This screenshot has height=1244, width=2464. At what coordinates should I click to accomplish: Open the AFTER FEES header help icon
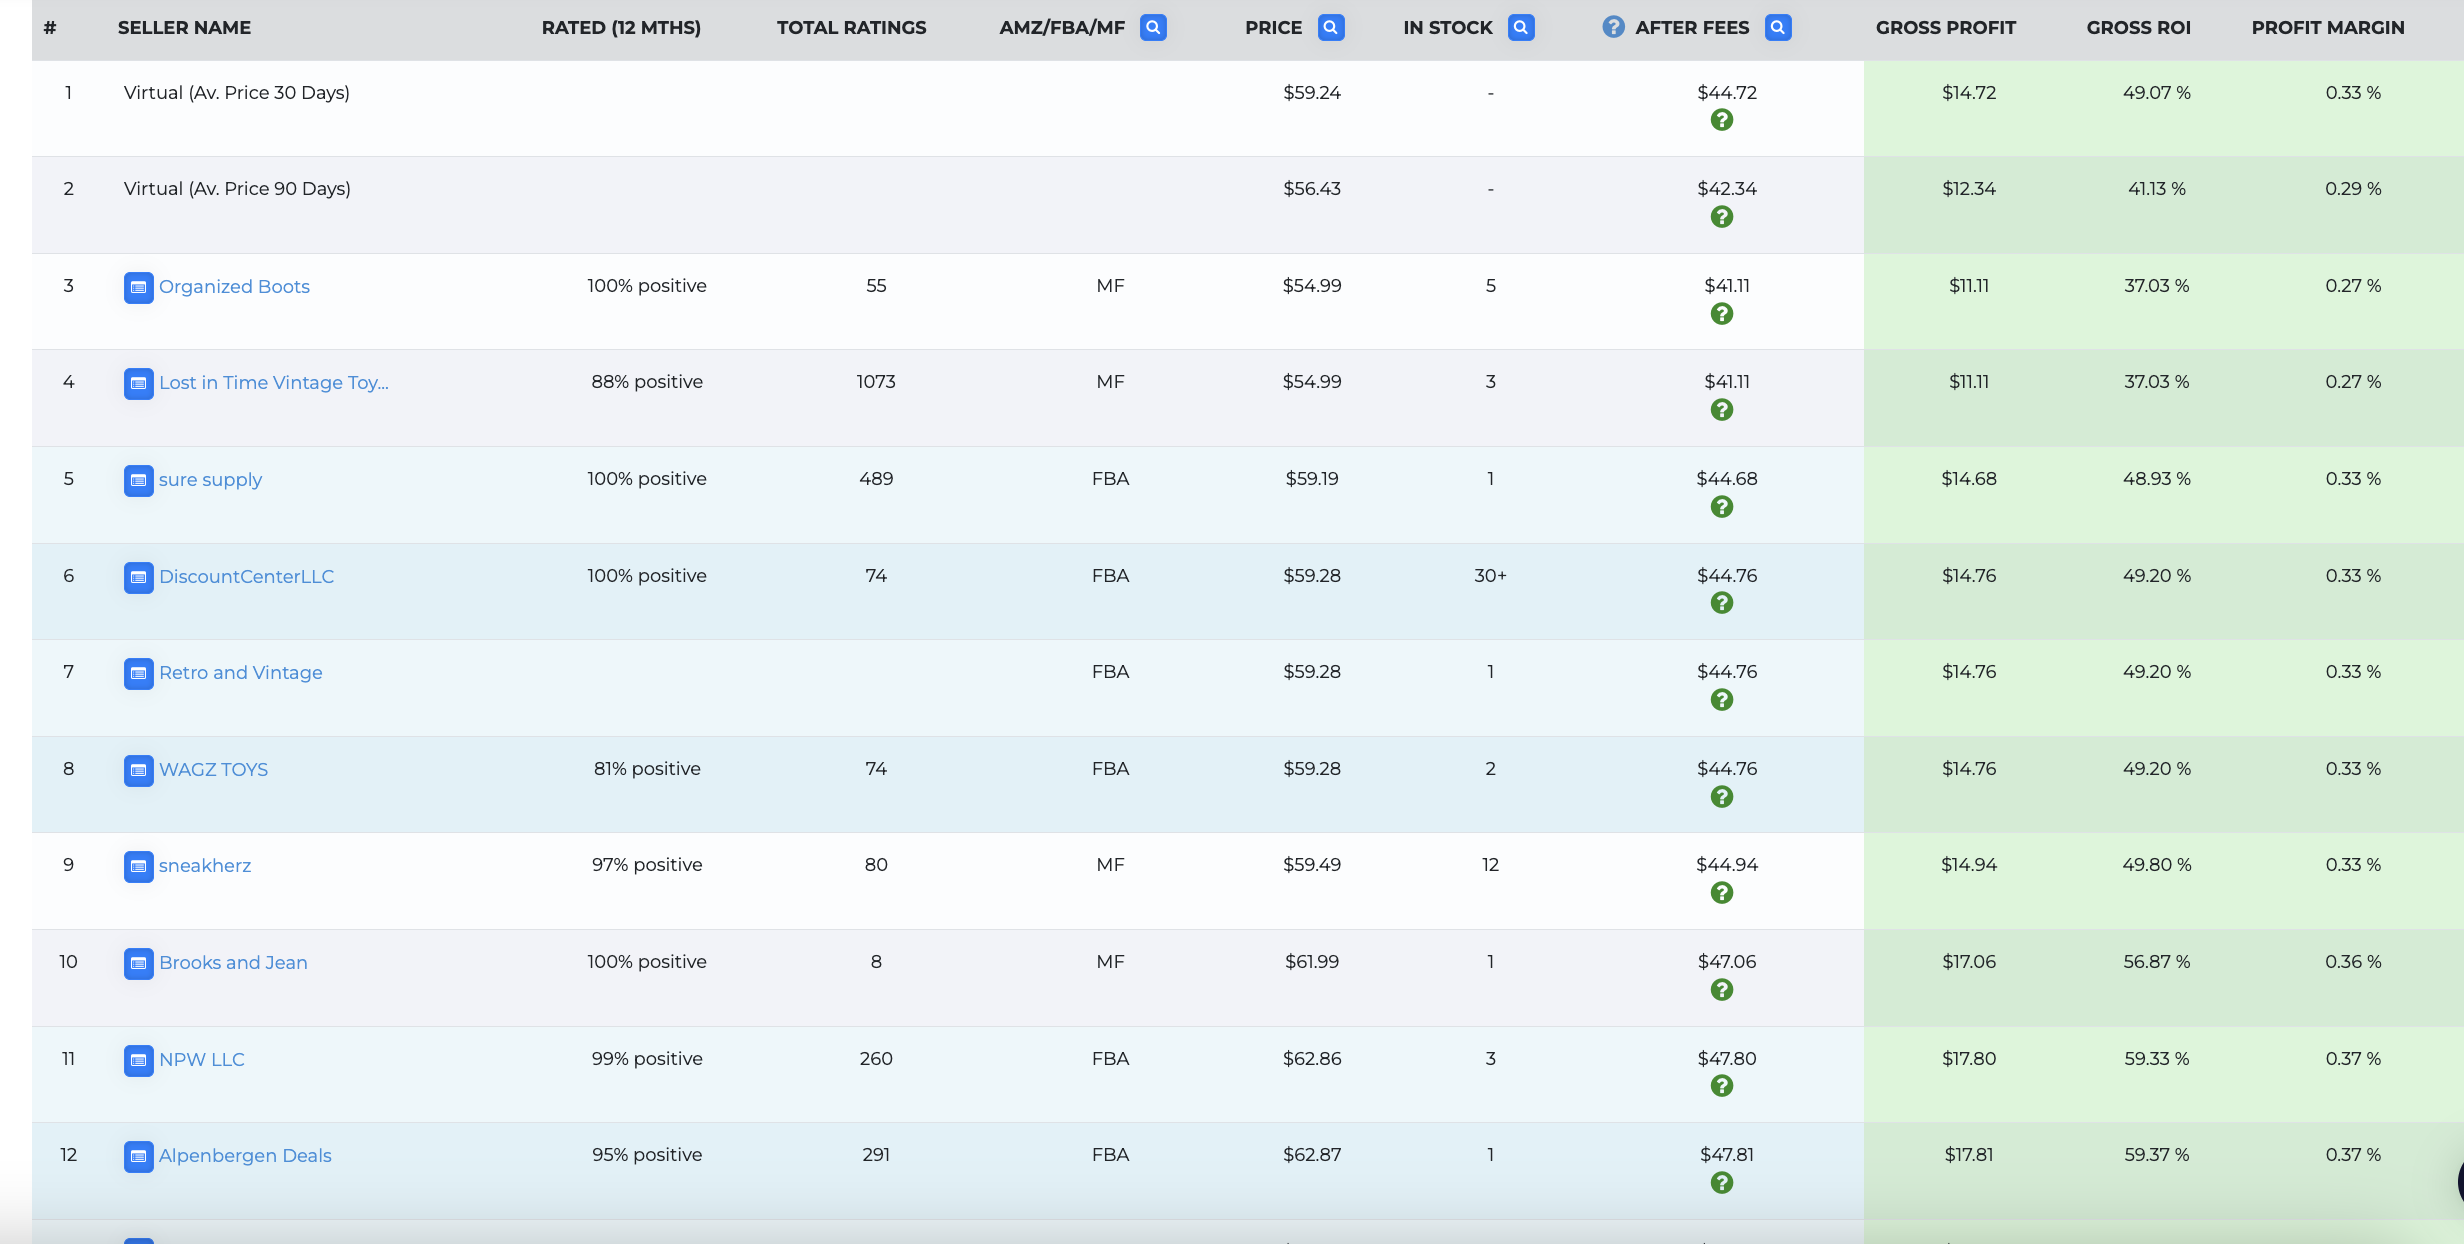[1613, 27]
